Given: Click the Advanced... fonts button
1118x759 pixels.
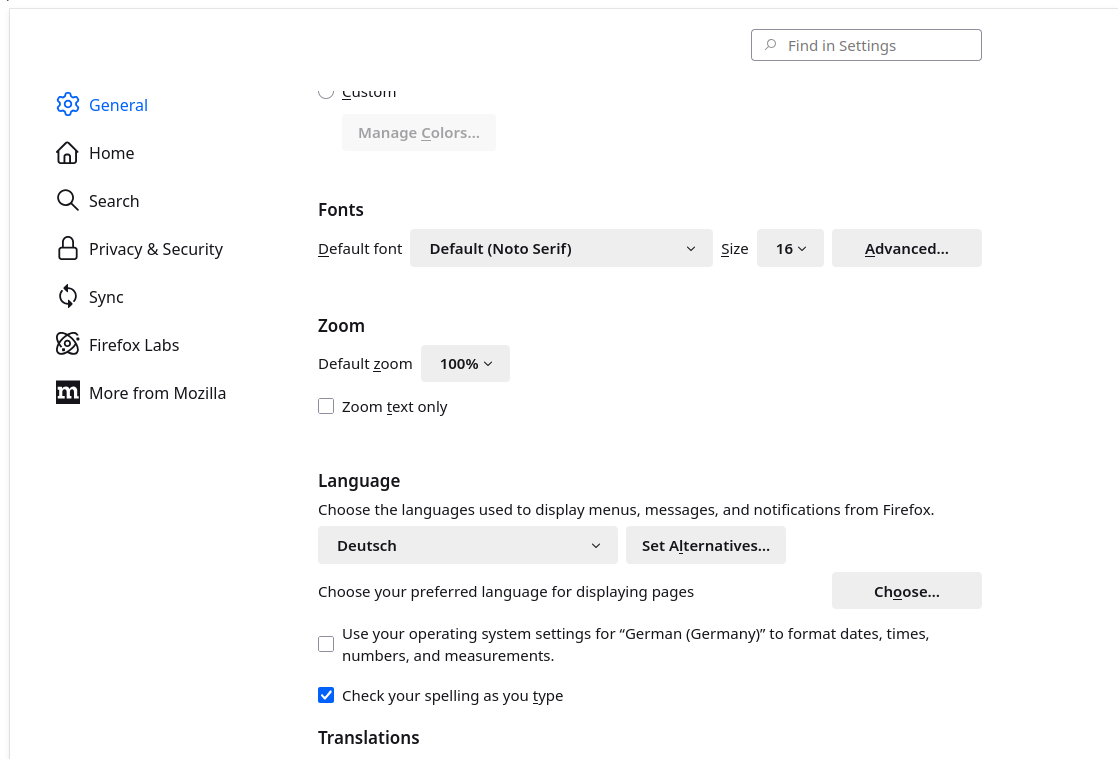Looking at the screenshot, I should [x=906, y=248].
